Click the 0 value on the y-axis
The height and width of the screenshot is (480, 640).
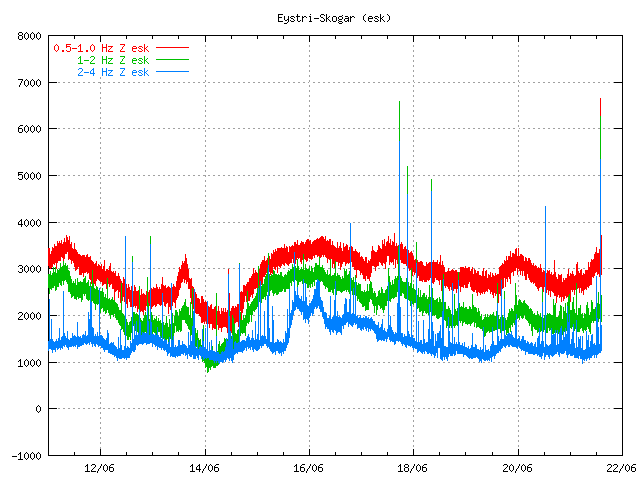(37, 409)
